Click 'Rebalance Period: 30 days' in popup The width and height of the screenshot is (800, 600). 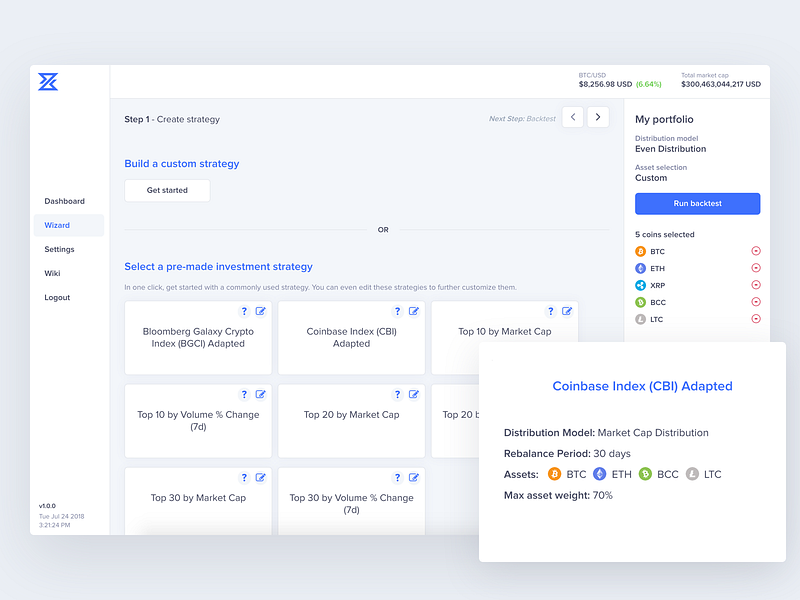click(x=567, y=454)
